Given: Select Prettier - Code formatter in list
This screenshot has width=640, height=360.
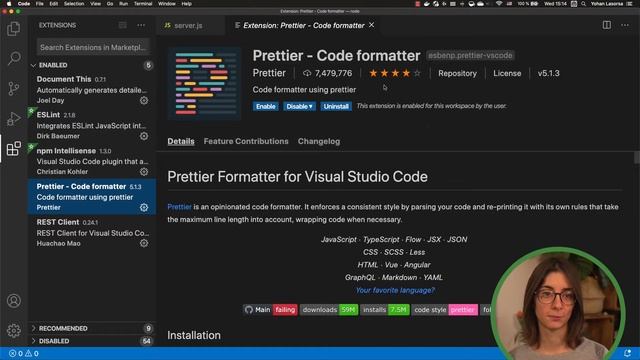Looking at the screenshot, I should point(92,196).
